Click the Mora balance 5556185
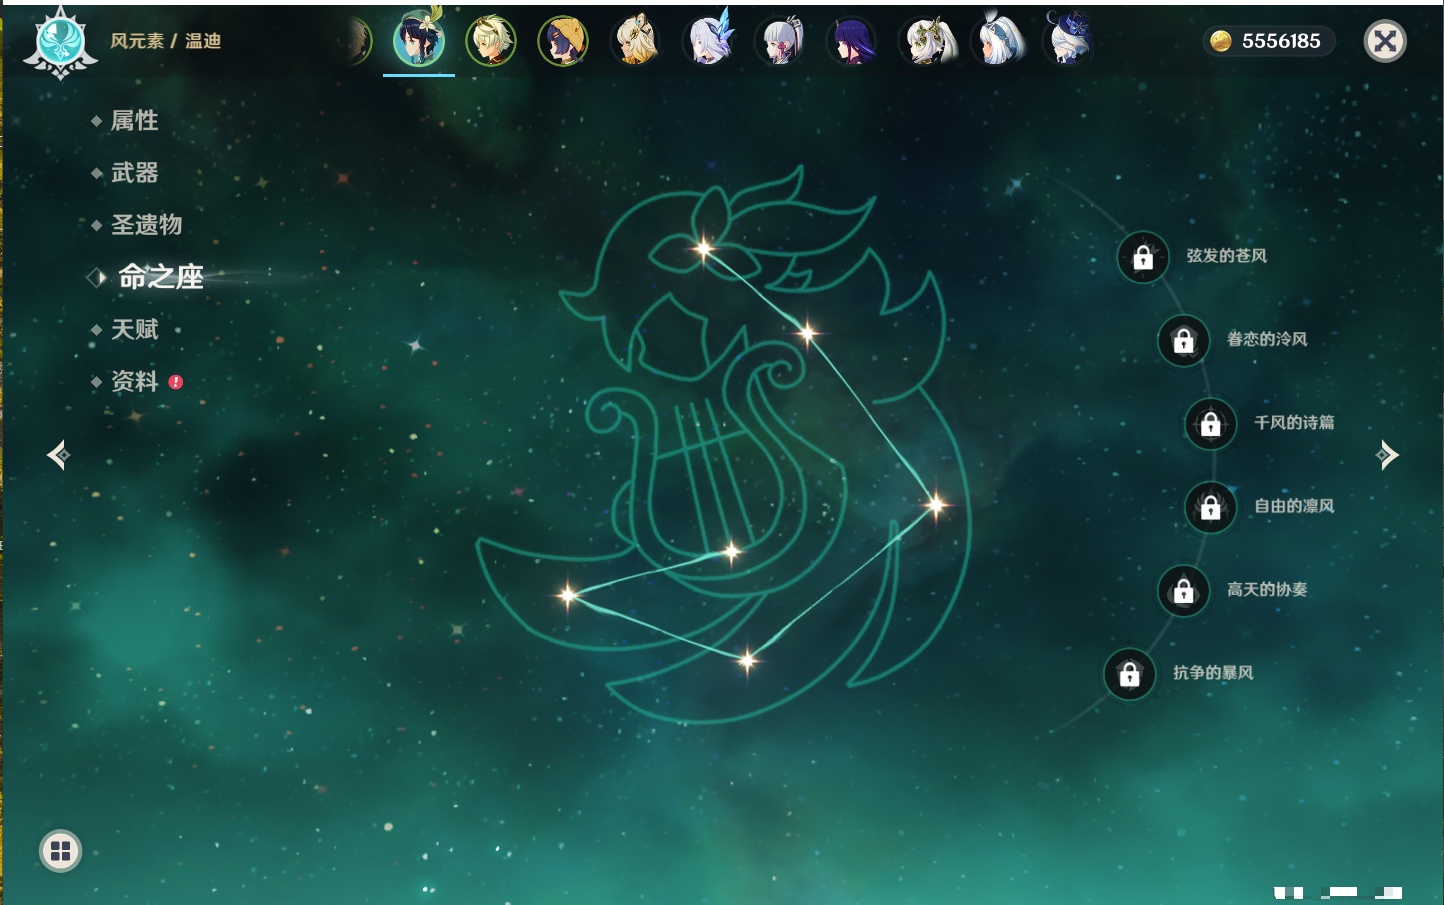Image resolution: width=1444 pixels, height=905 pixels. (1281, 41)
